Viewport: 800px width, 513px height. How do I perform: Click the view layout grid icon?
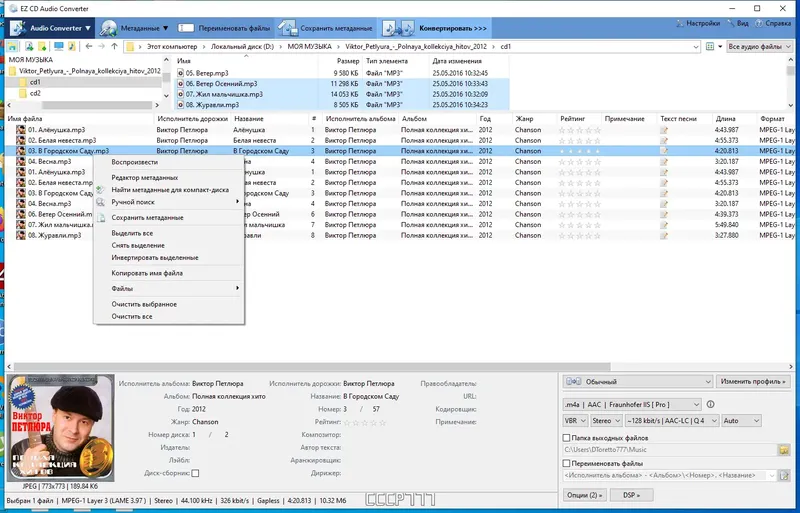(710, 46)
